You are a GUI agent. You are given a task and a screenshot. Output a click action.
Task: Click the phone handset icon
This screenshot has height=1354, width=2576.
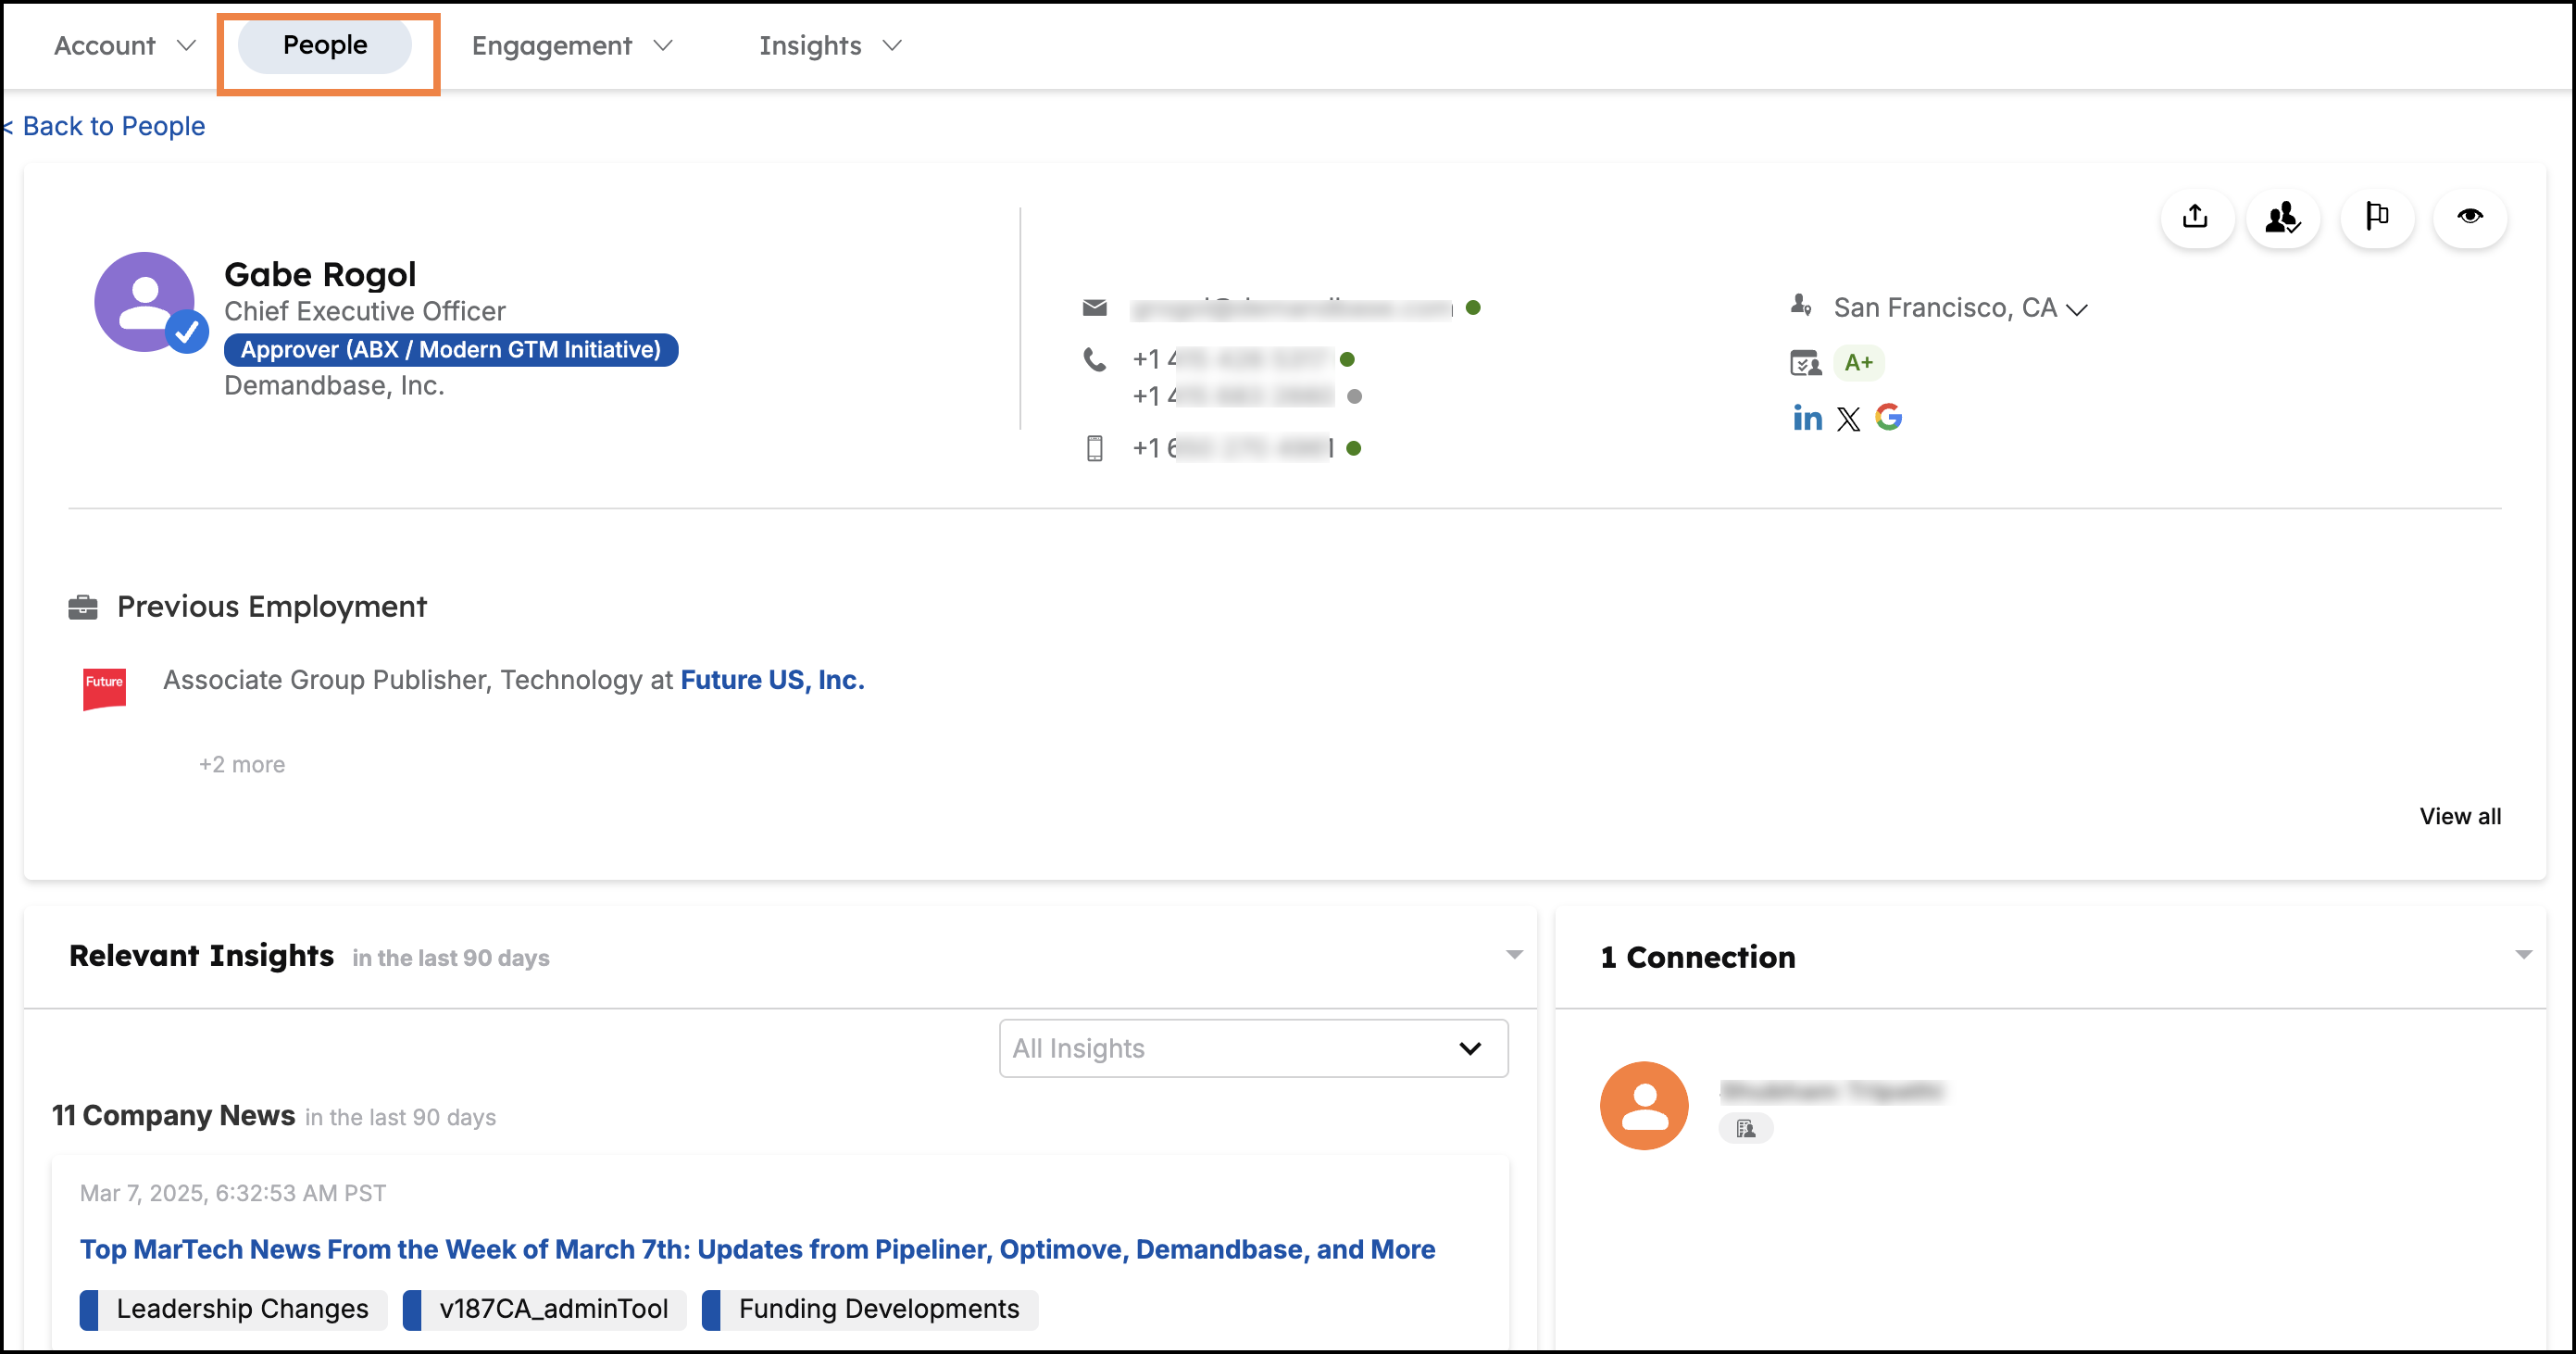click(1094, 360)
